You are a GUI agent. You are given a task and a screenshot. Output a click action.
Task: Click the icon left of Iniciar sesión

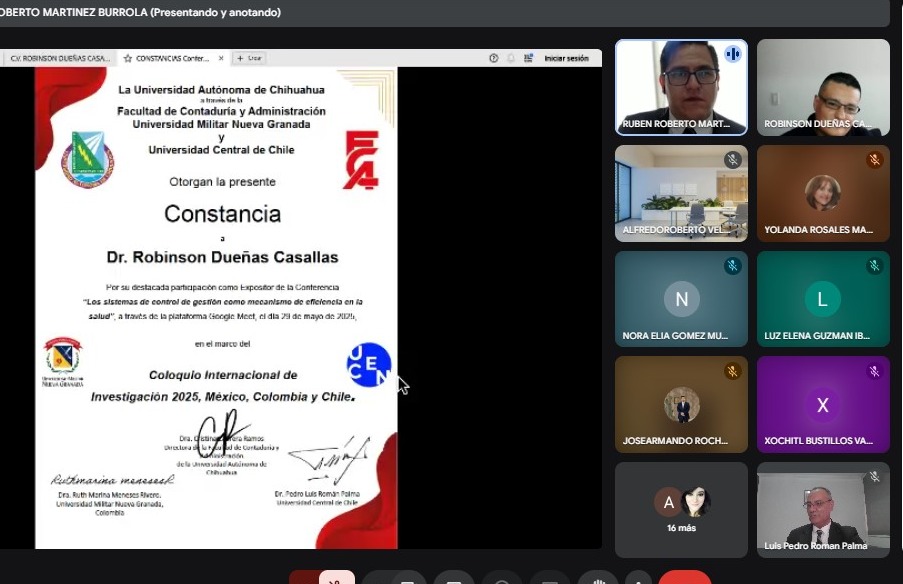[529, 58]
